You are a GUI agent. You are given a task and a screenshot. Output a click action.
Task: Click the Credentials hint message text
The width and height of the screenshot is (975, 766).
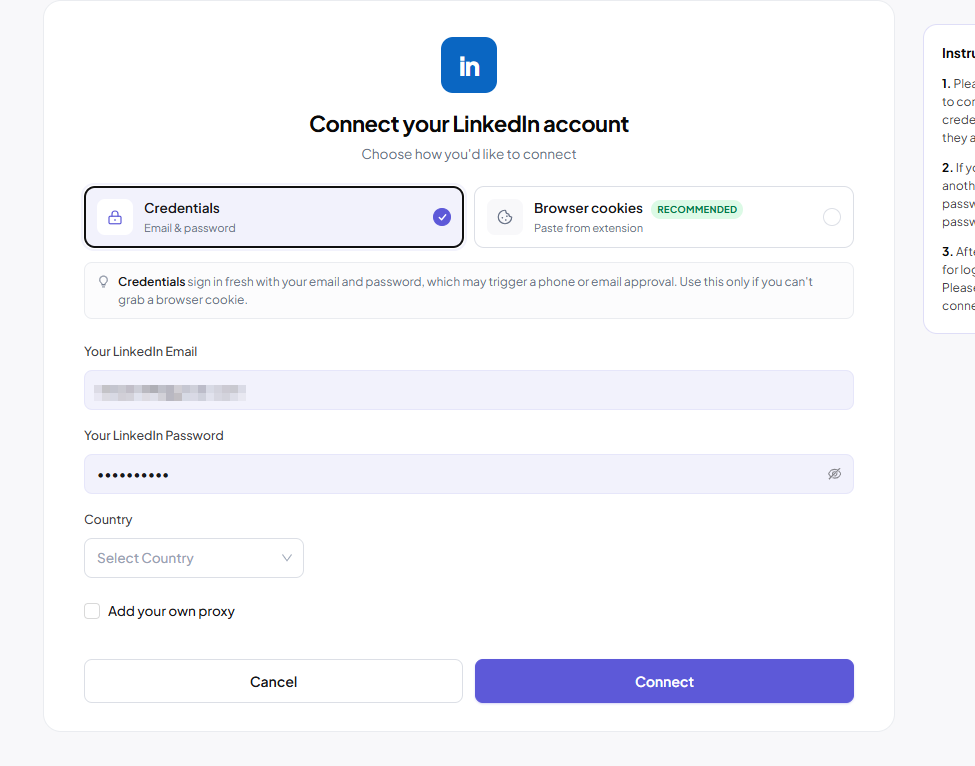[x=465, y=290]
